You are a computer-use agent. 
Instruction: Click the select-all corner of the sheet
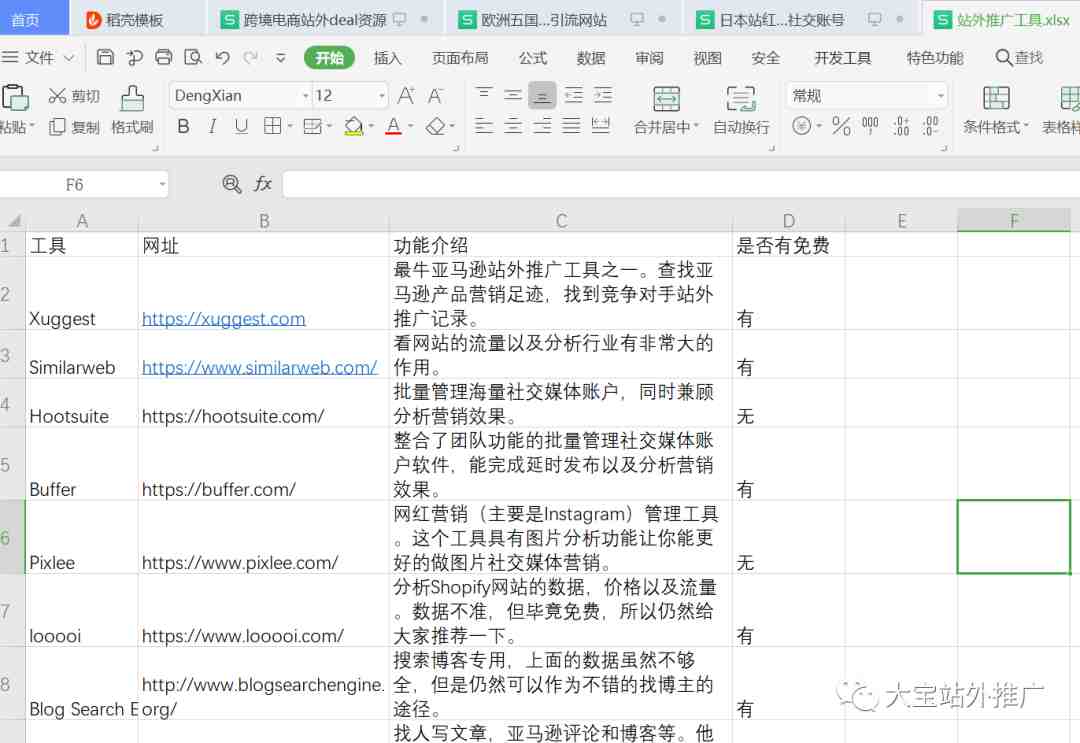[13, 220]
